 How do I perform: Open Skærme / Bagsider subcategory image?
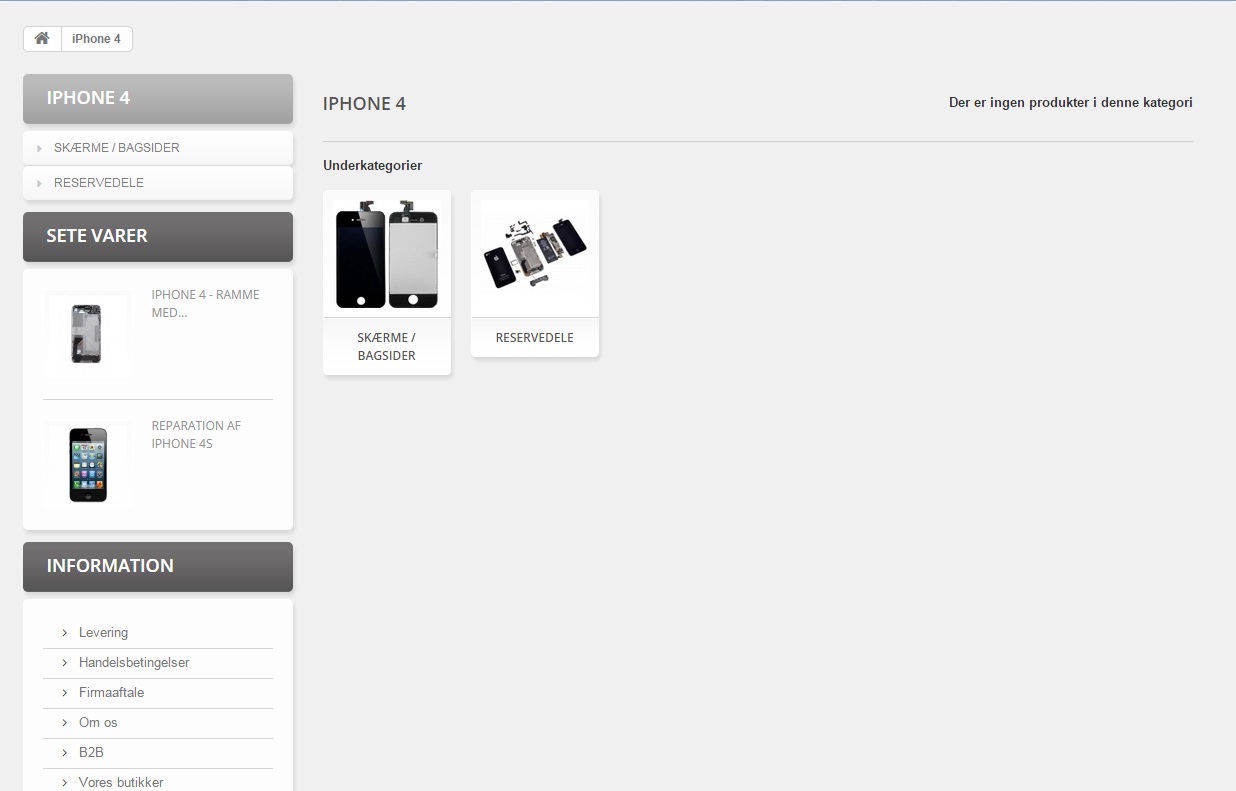tap(387, 254)
